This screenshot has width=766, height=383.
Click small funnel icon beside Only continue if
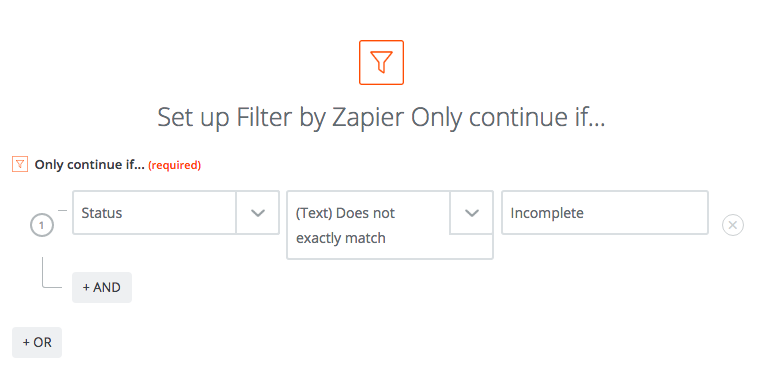click(20, 165)
